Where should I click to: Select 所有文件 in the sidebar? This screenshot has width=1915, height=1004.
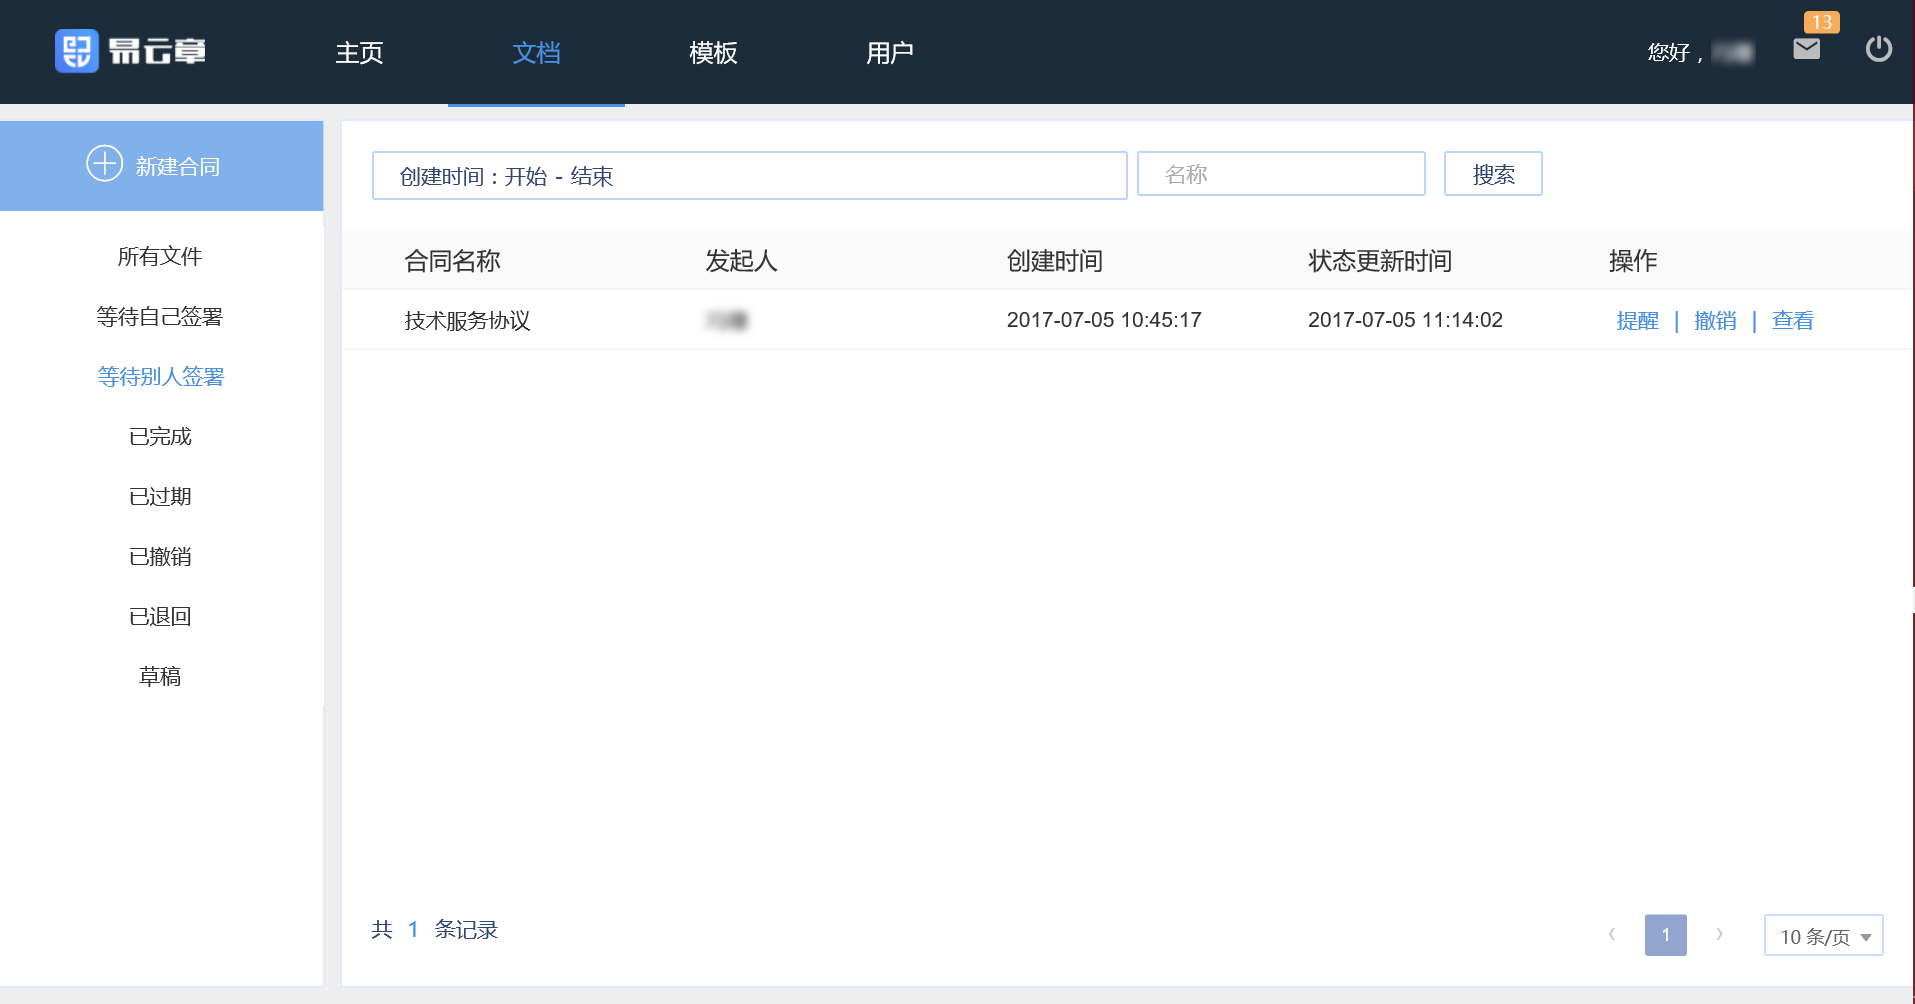160,257
